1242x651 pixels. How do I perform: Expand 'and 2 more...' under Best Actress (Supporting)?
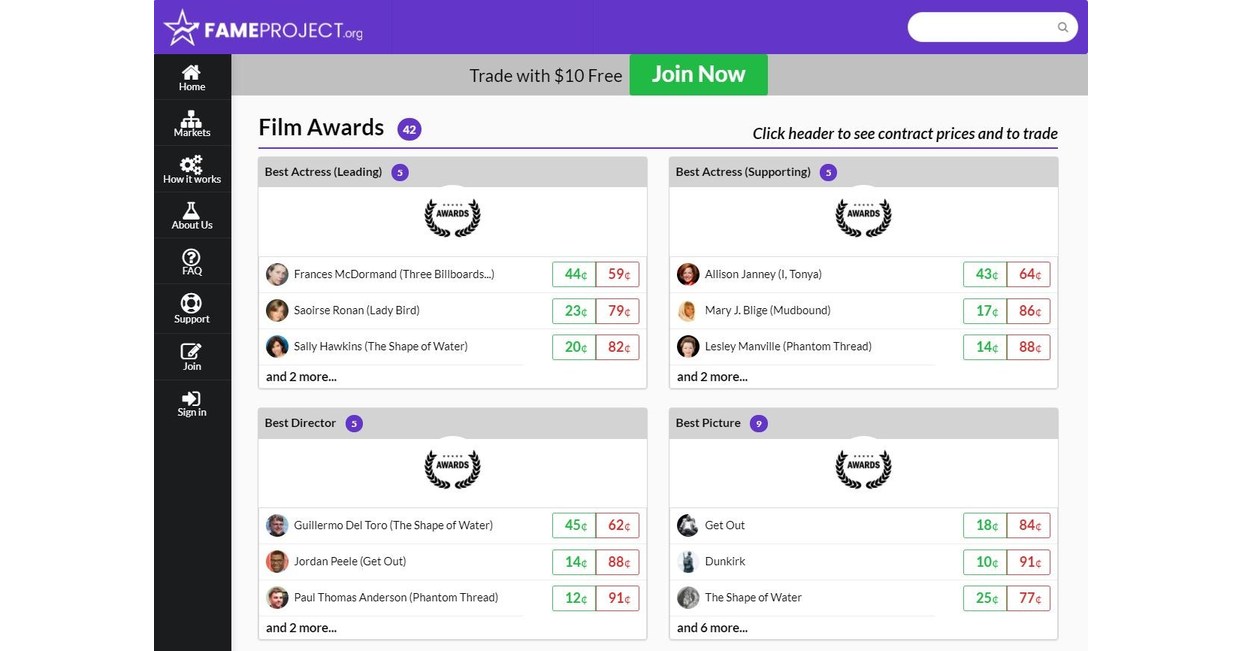click(712, 377)
